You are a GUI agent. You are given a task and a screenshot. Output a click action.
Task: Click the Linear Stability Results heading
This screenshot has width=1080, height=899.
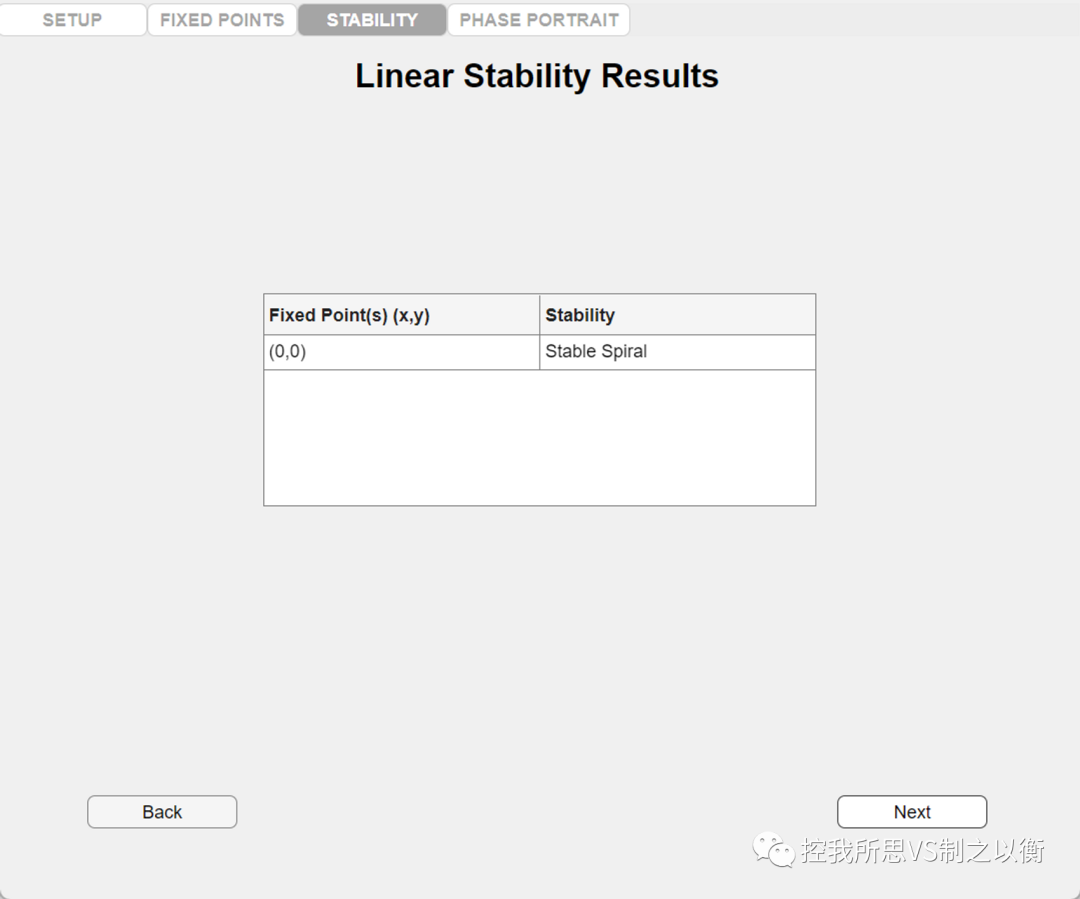coord(537,77)
